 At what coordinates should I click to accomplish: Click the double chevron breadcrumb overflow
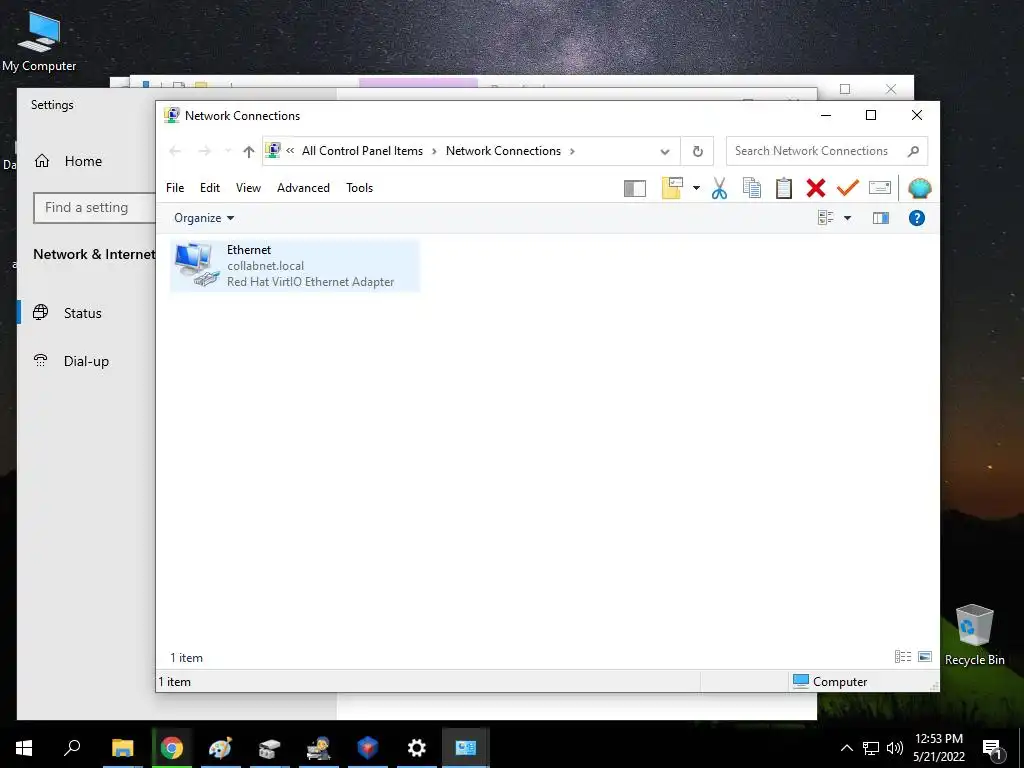click(x=290, y=151)
